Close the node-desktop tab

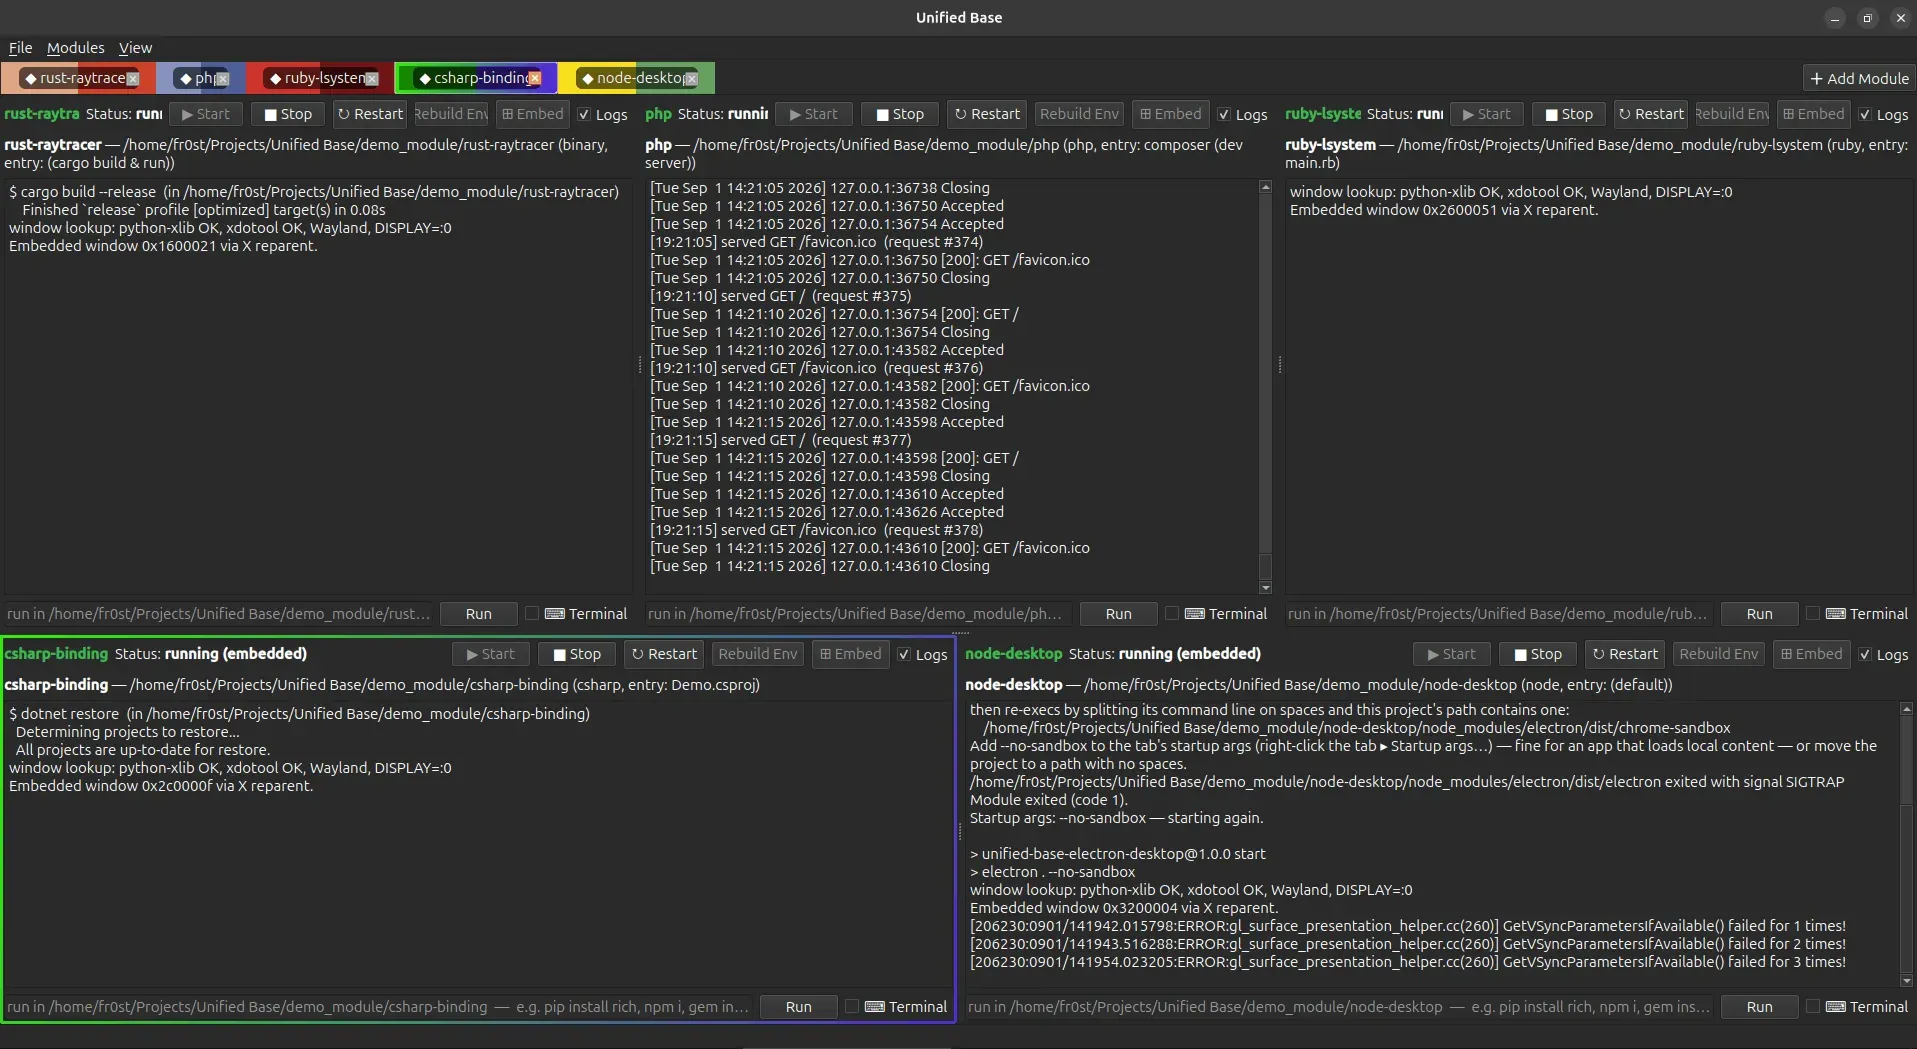[x=691, y=79]
